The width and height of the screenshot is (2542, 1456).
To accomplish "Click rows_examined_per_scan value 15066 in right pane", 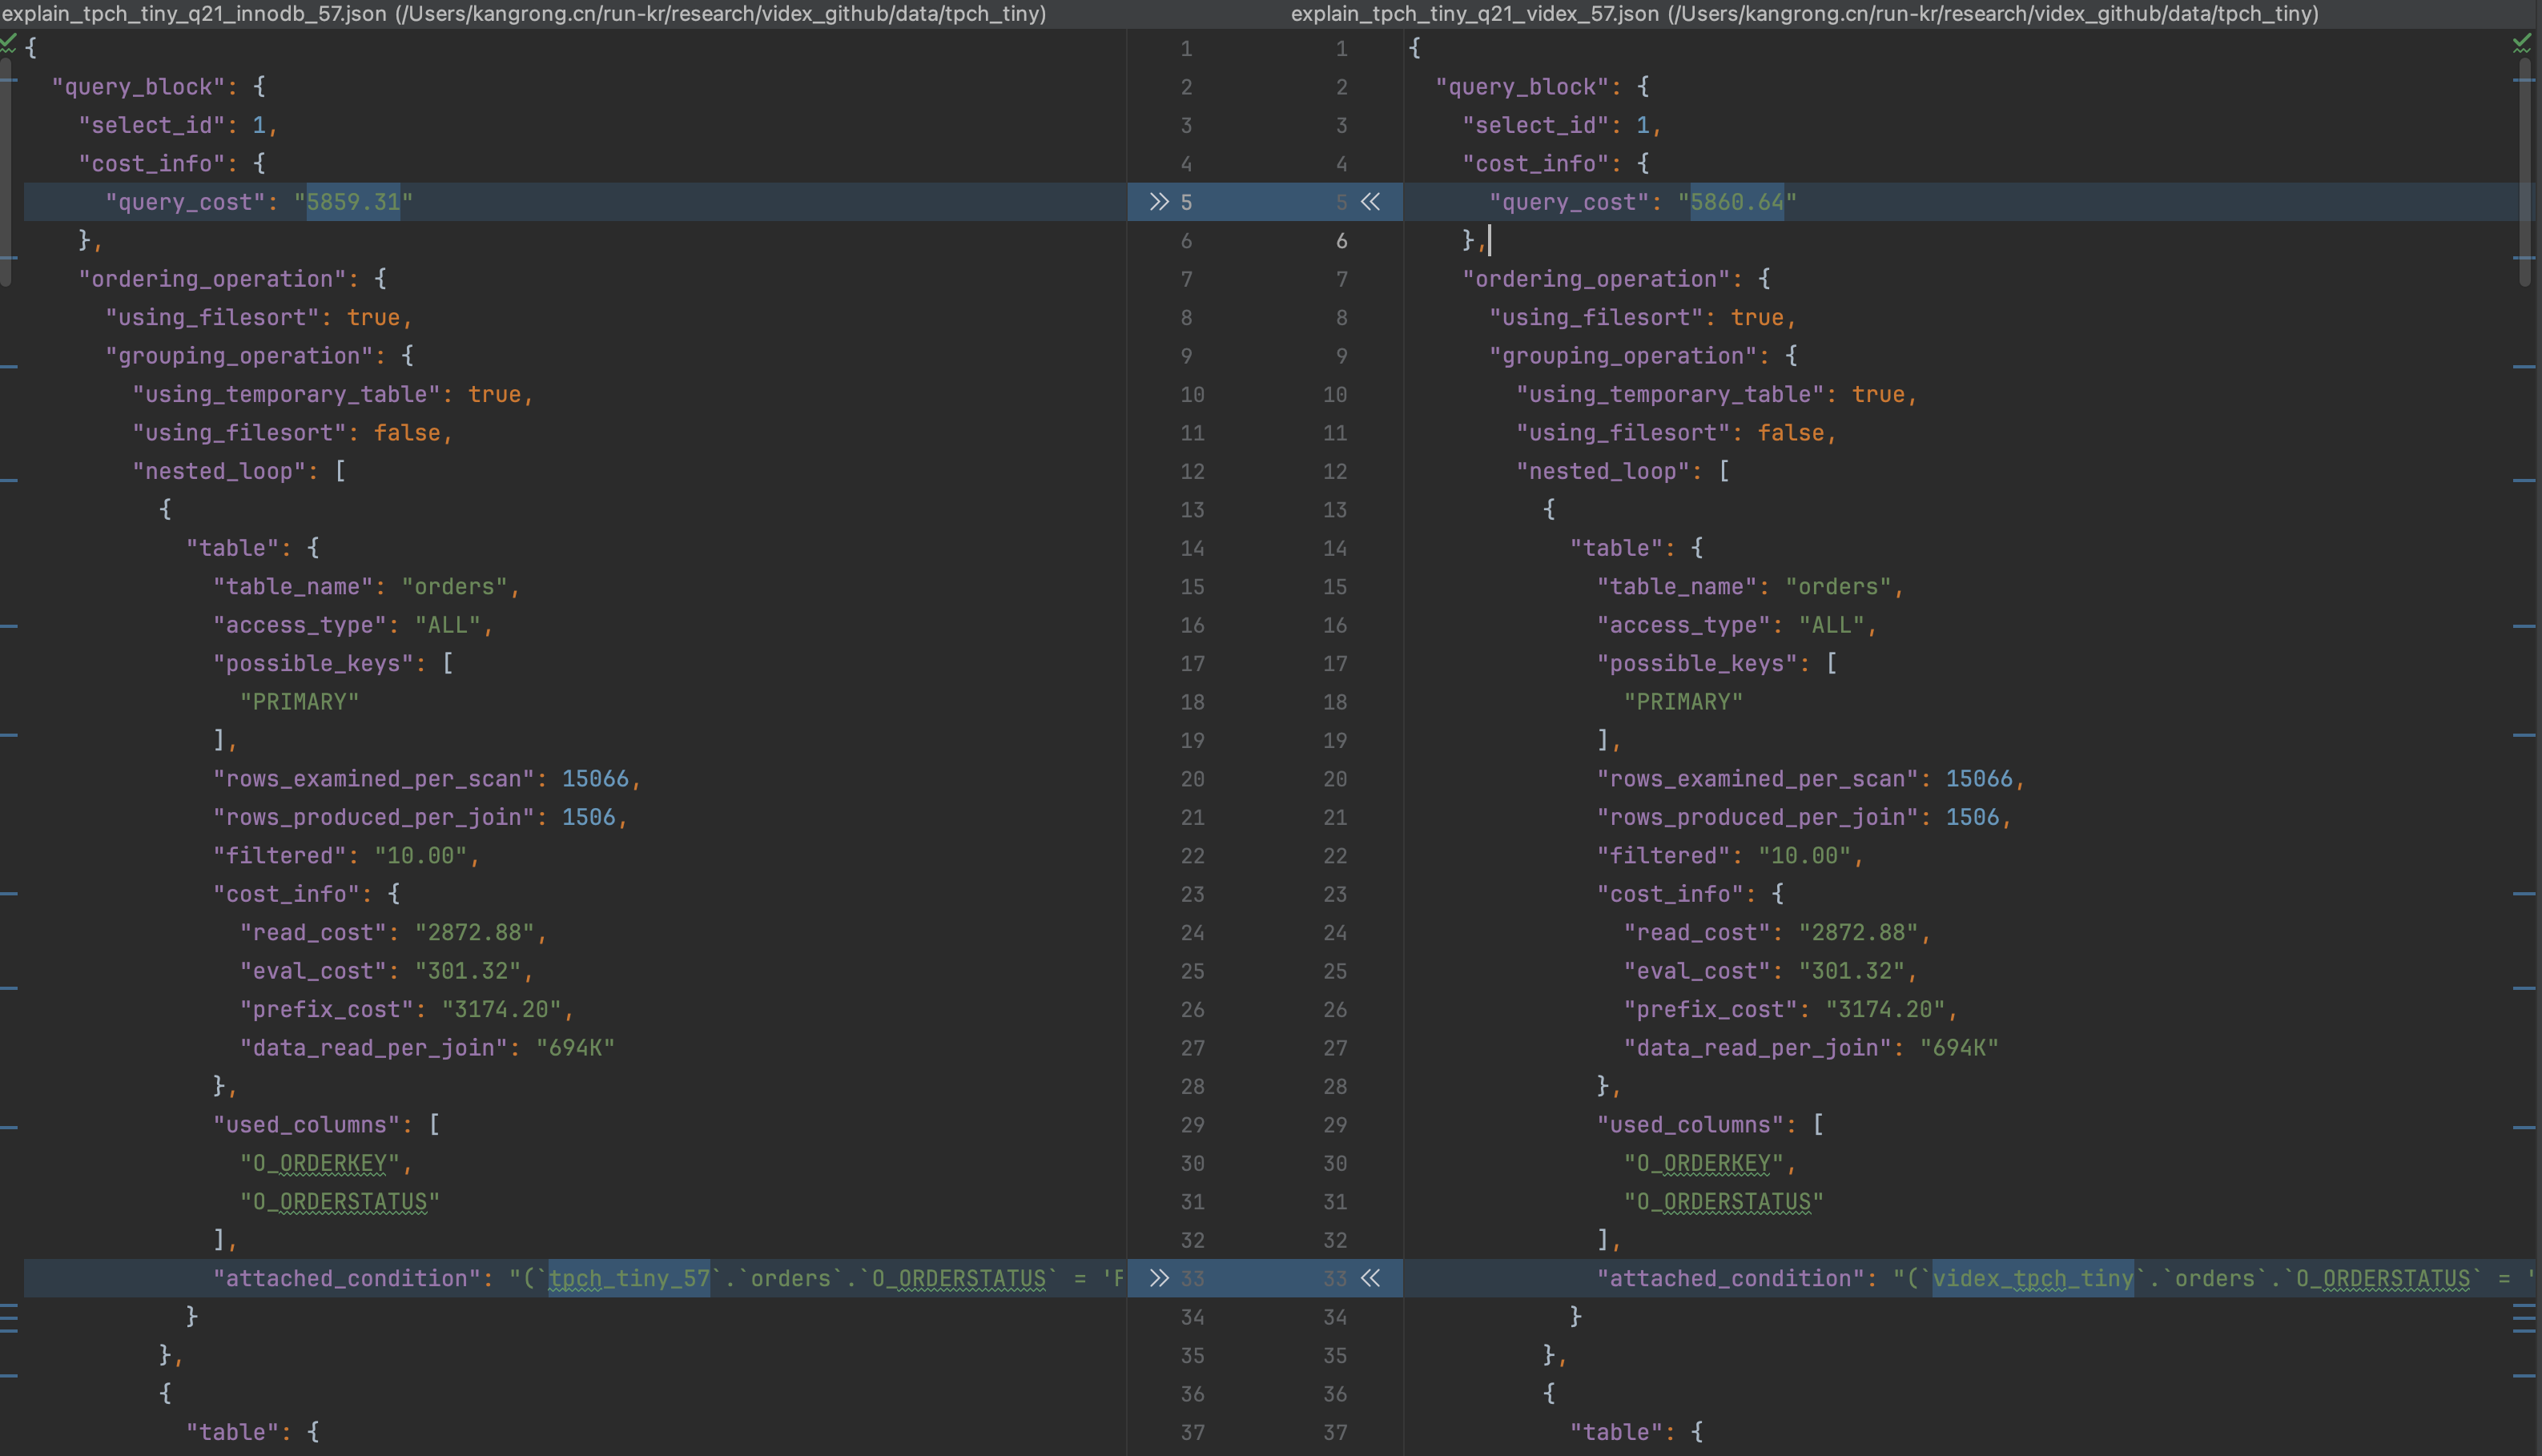I will (1978, 779).
